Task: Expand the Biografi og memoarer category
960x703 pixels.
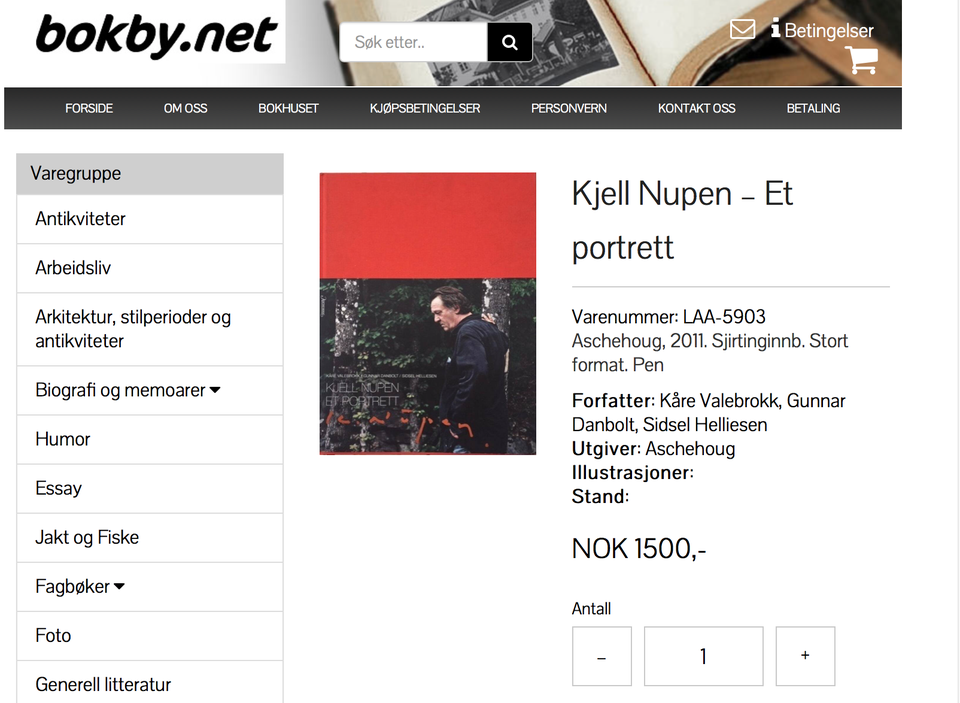Action: pos(215,390)
